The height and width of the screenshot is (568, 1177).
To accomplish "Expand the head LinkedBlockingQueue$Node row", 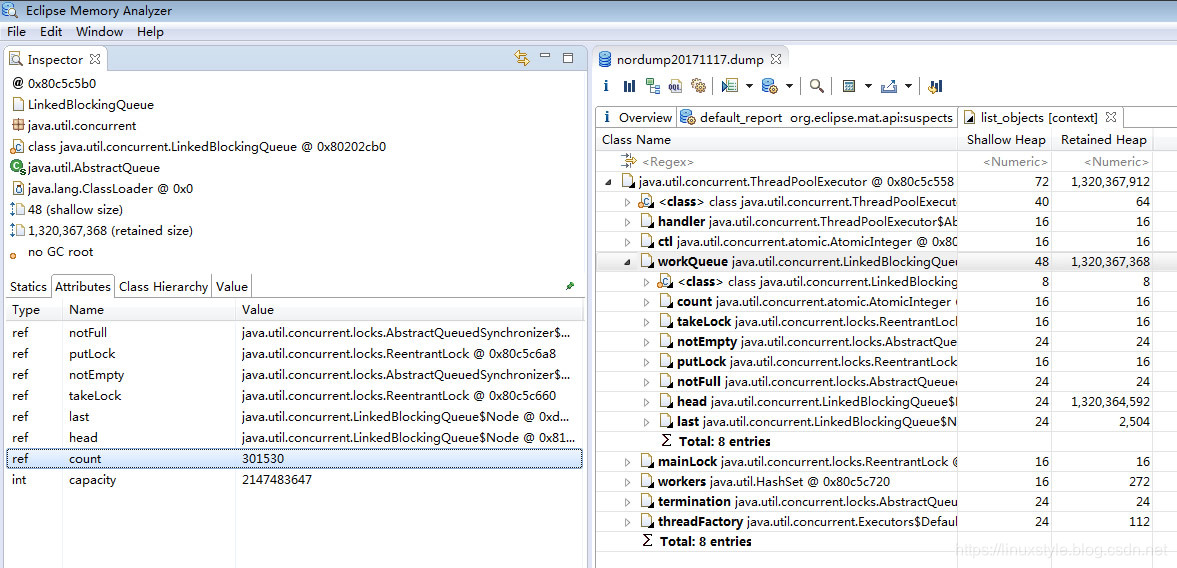I will coord(647,401).
